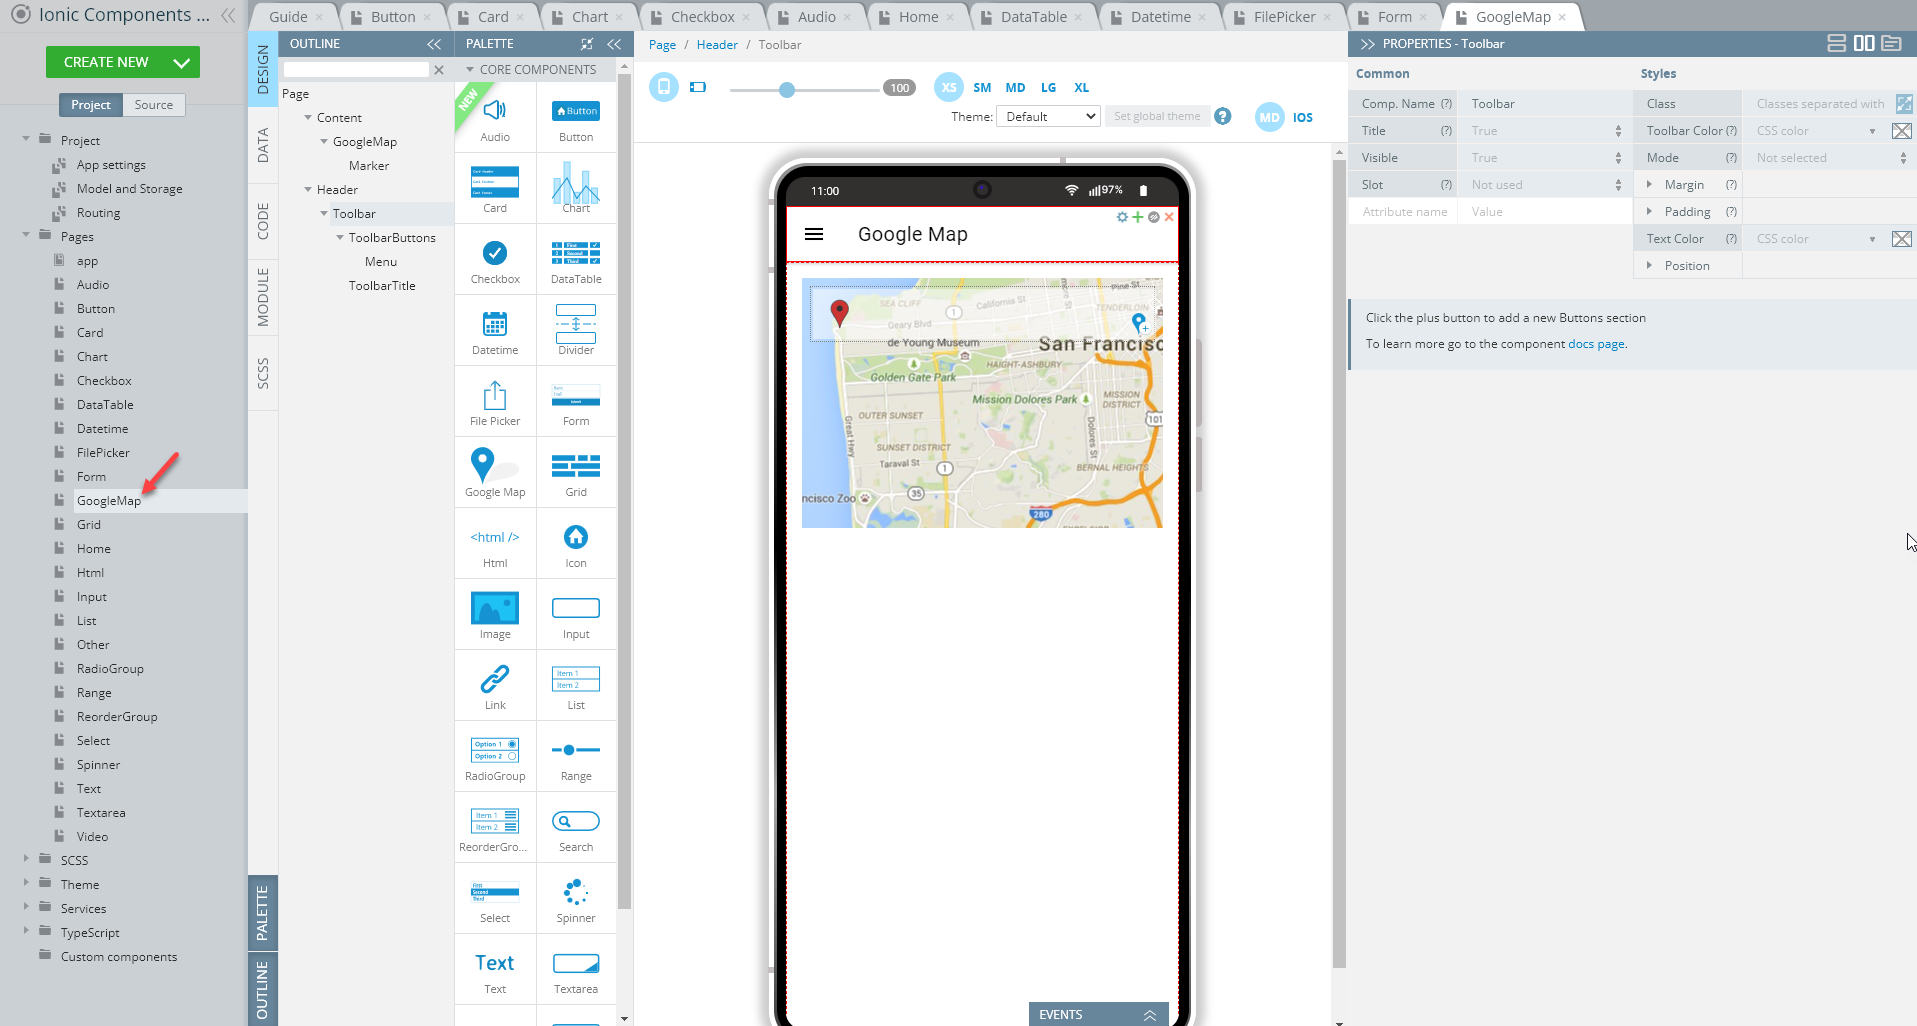Select the Image palette component

click(495, 615)
